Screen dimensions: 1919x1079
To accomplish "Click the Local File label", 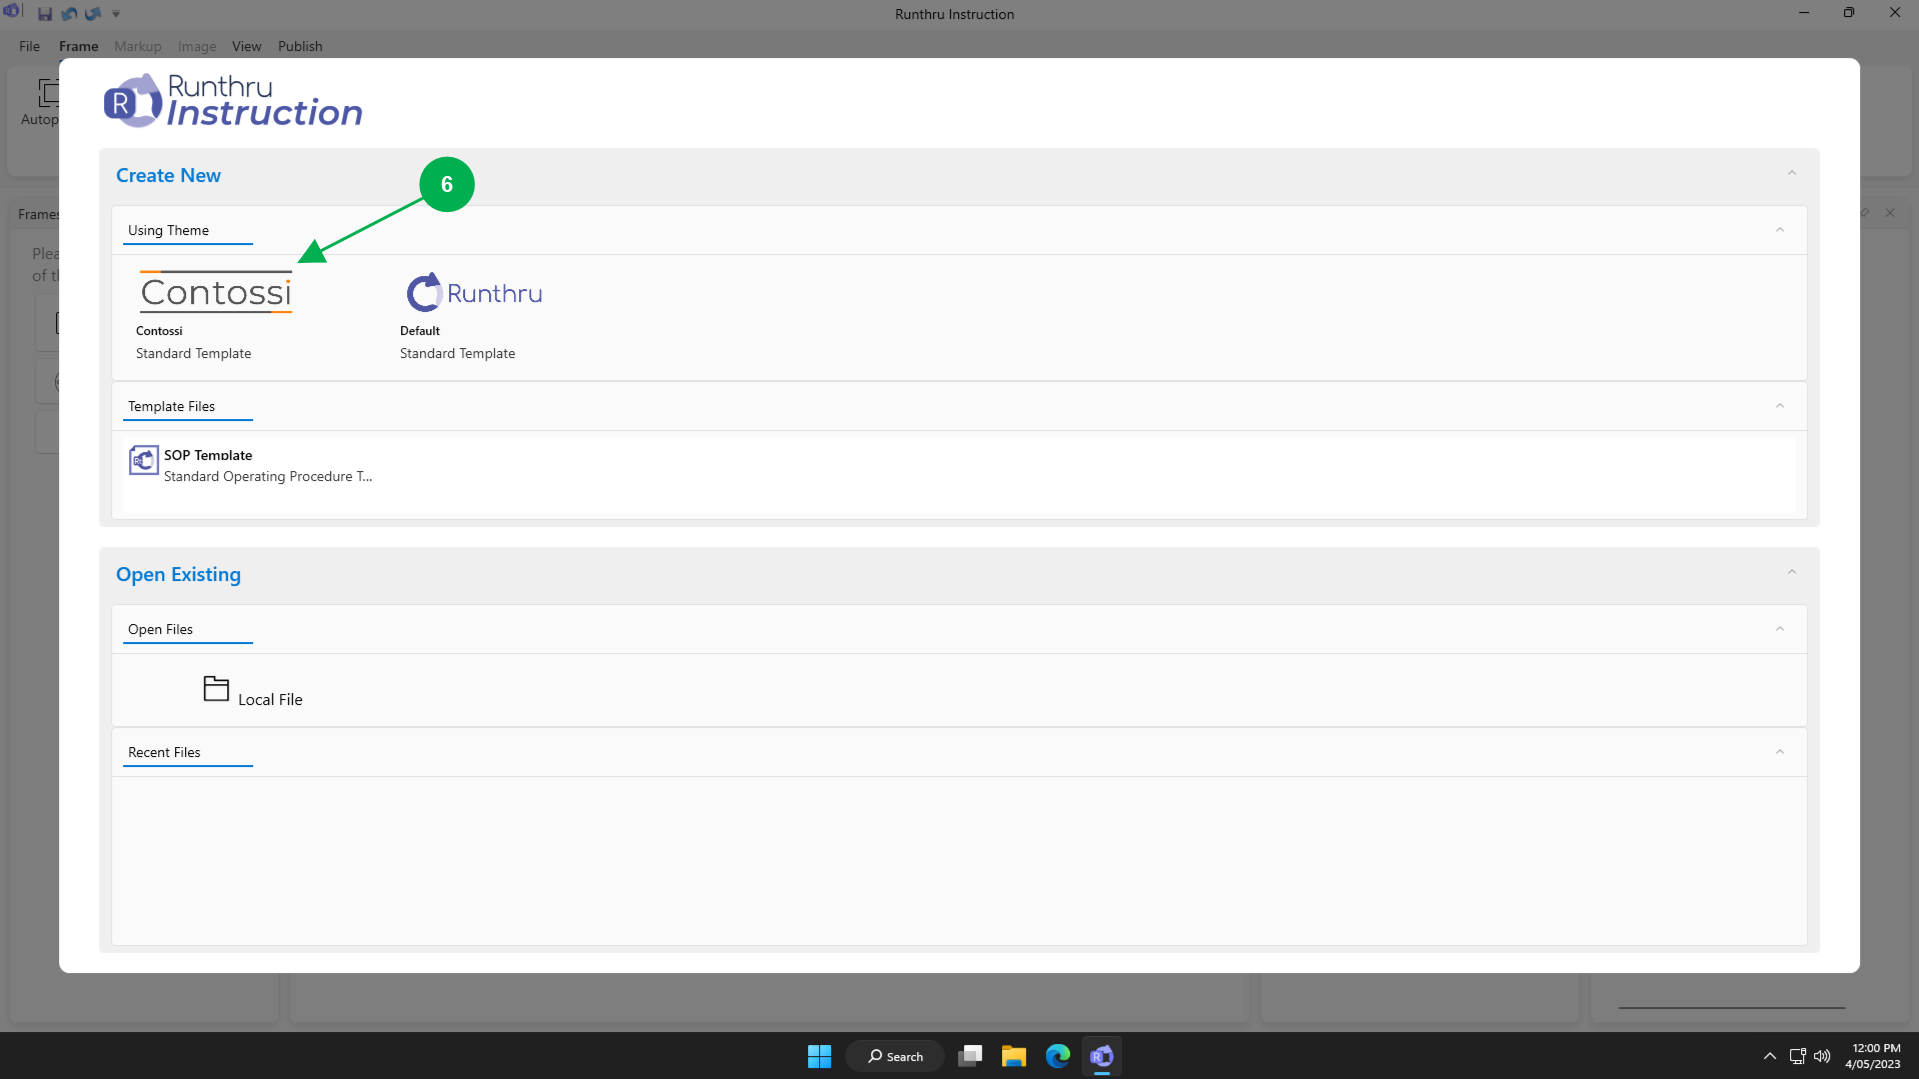I will [x=270, y=700].
